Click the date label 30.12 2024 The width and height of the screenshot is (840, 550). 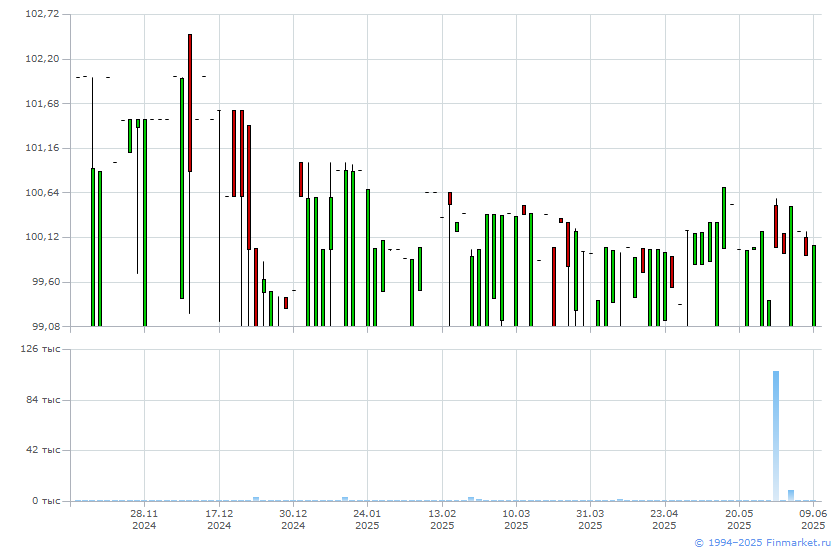click(293, 519)
